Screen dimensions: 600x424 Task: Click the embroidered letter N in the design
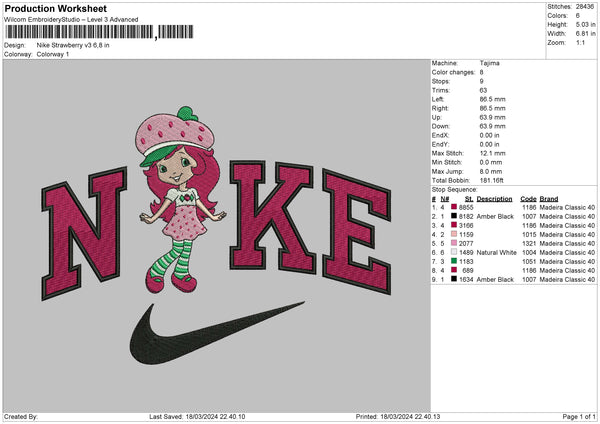tap(85, 233)
